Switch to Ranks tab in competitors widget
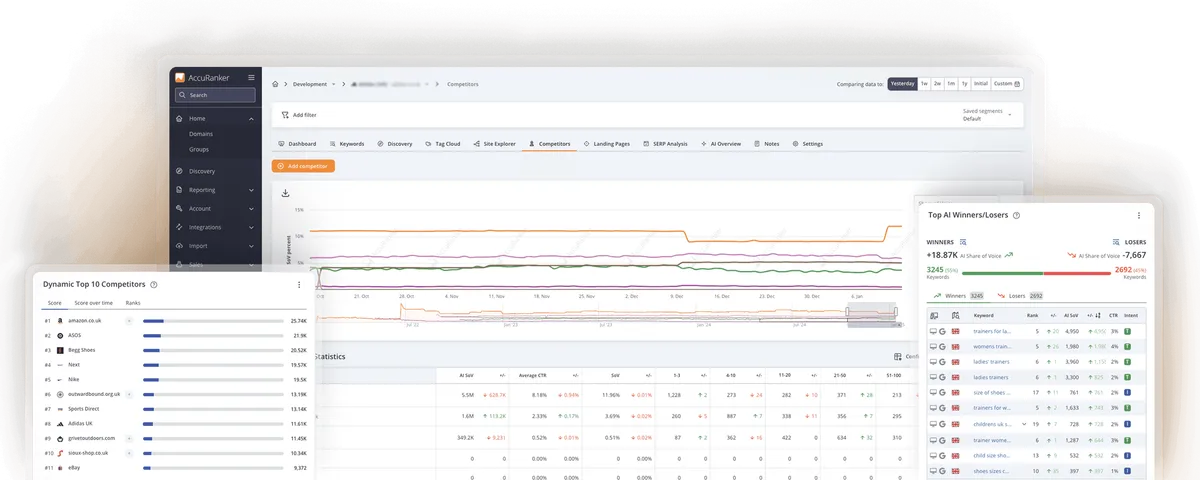Screen dimensions: 1200x480 [133, 302]
